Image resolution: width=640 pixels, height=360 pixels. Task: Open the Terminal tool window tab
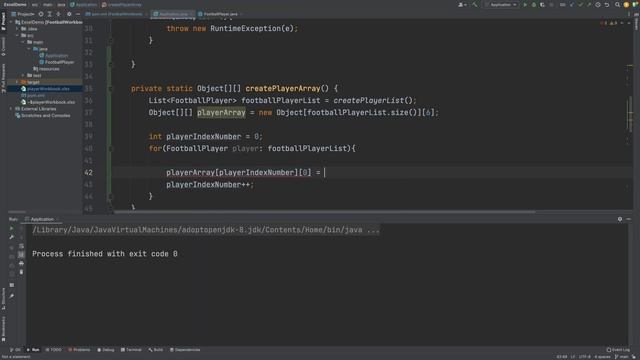(131, 350)
